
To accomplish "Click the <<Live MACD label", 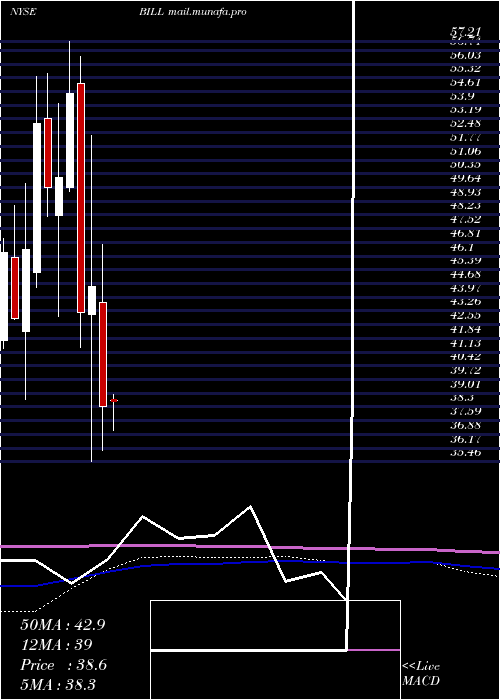I will pos(421,673).
